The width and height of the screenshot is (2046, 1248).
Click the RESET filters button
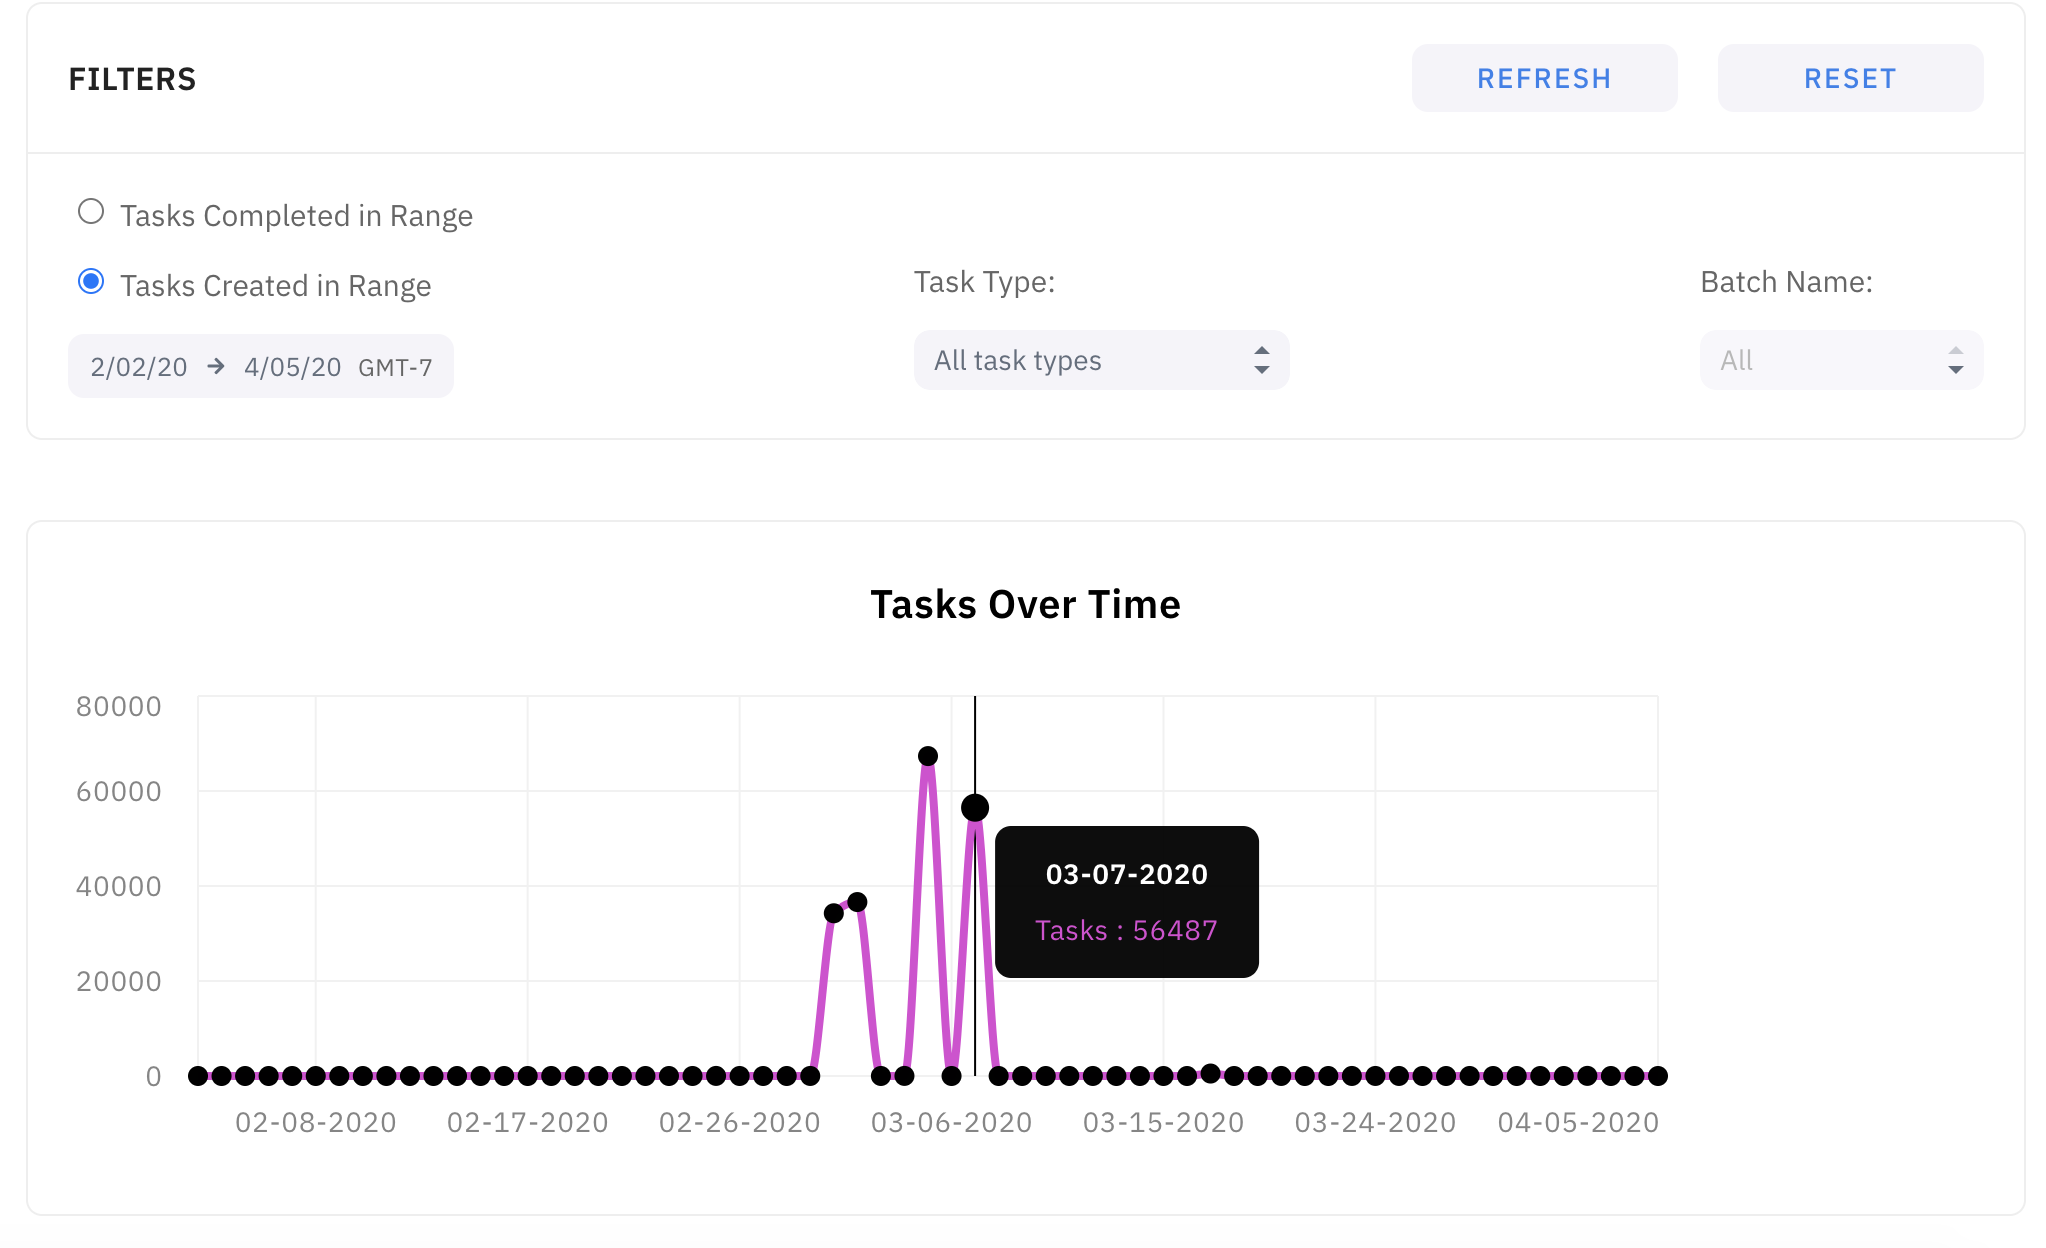pyautogui.click(x=1849, y=78)
